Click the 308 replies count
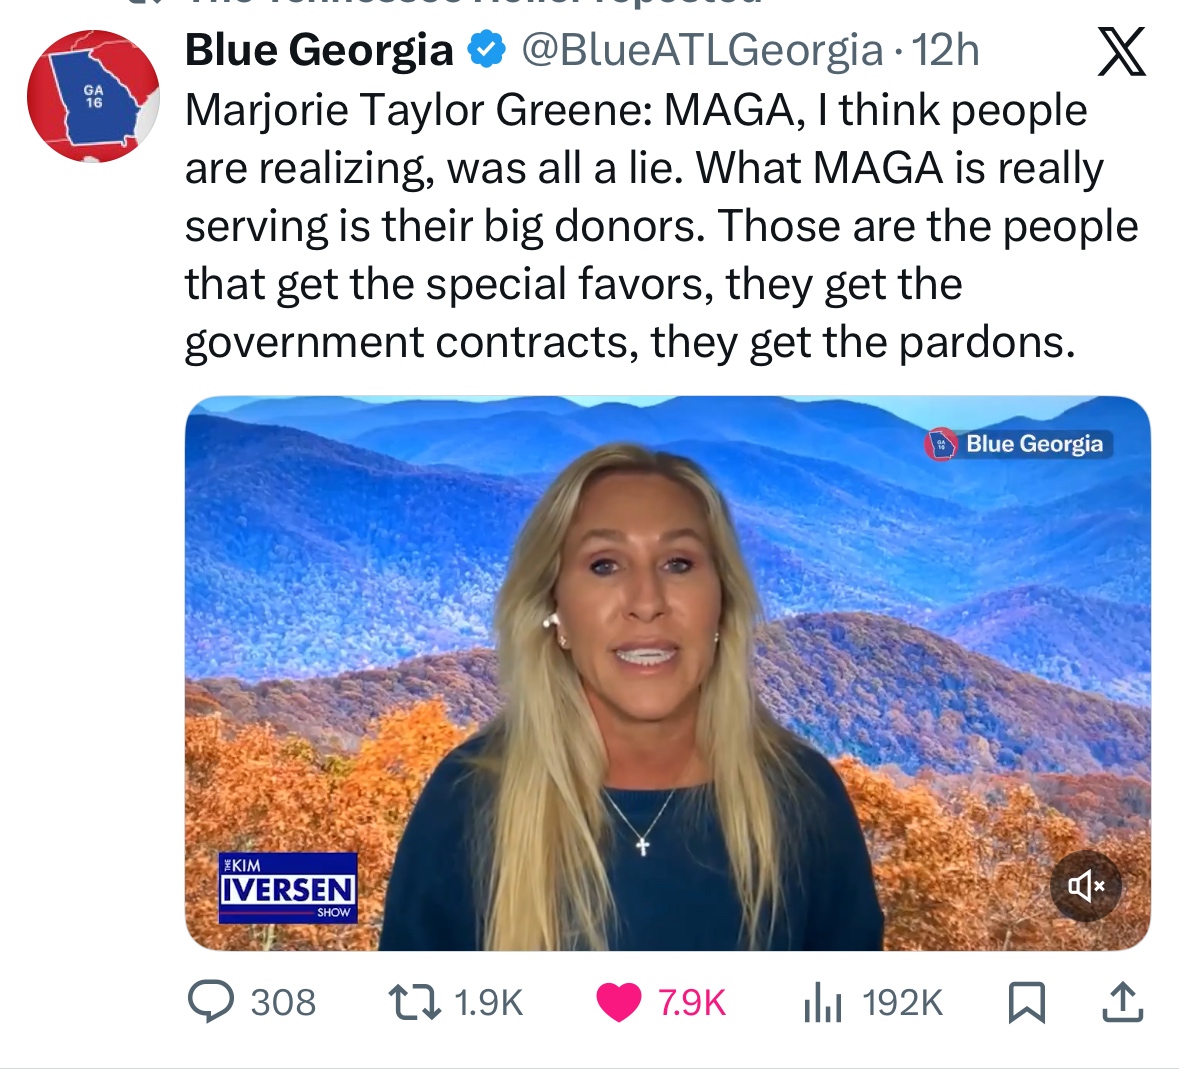The width and height of the screenshot is (1179, 1071). coord(283,1003)
